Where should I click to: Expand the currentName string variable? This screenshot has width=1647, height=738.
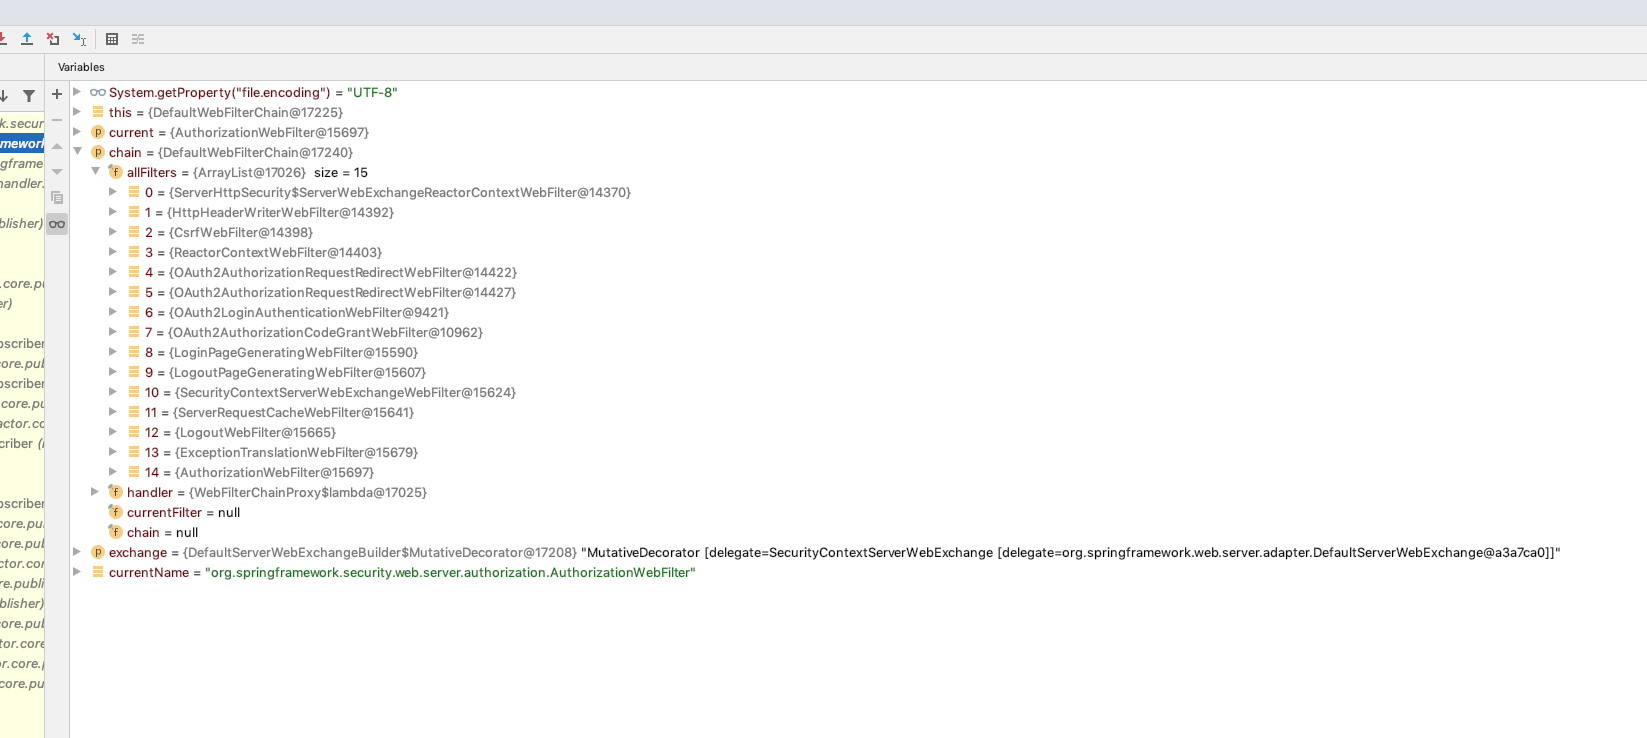point(77,571)
